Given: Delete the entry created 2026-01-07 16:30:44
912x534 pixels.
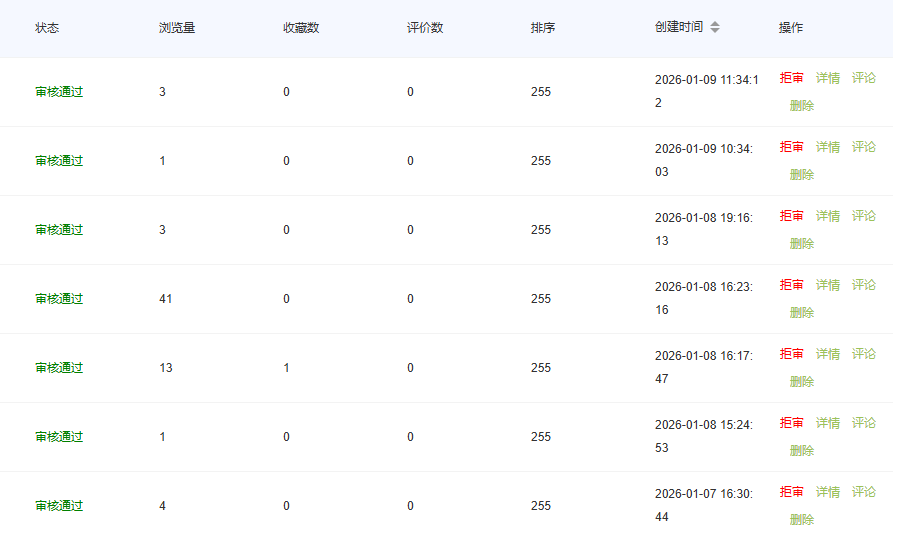Looking at the screenshot, I should click(801, 519).
